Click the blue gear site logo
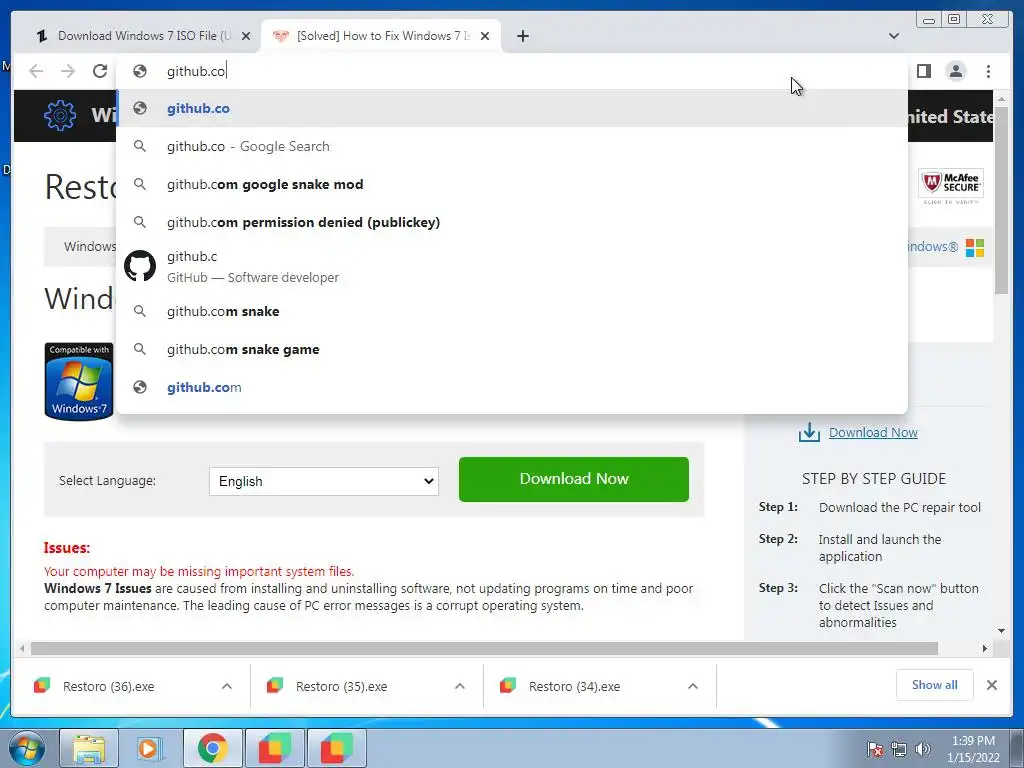The image size is (1024, 768). pyautogui.click(x=59, y=116)
